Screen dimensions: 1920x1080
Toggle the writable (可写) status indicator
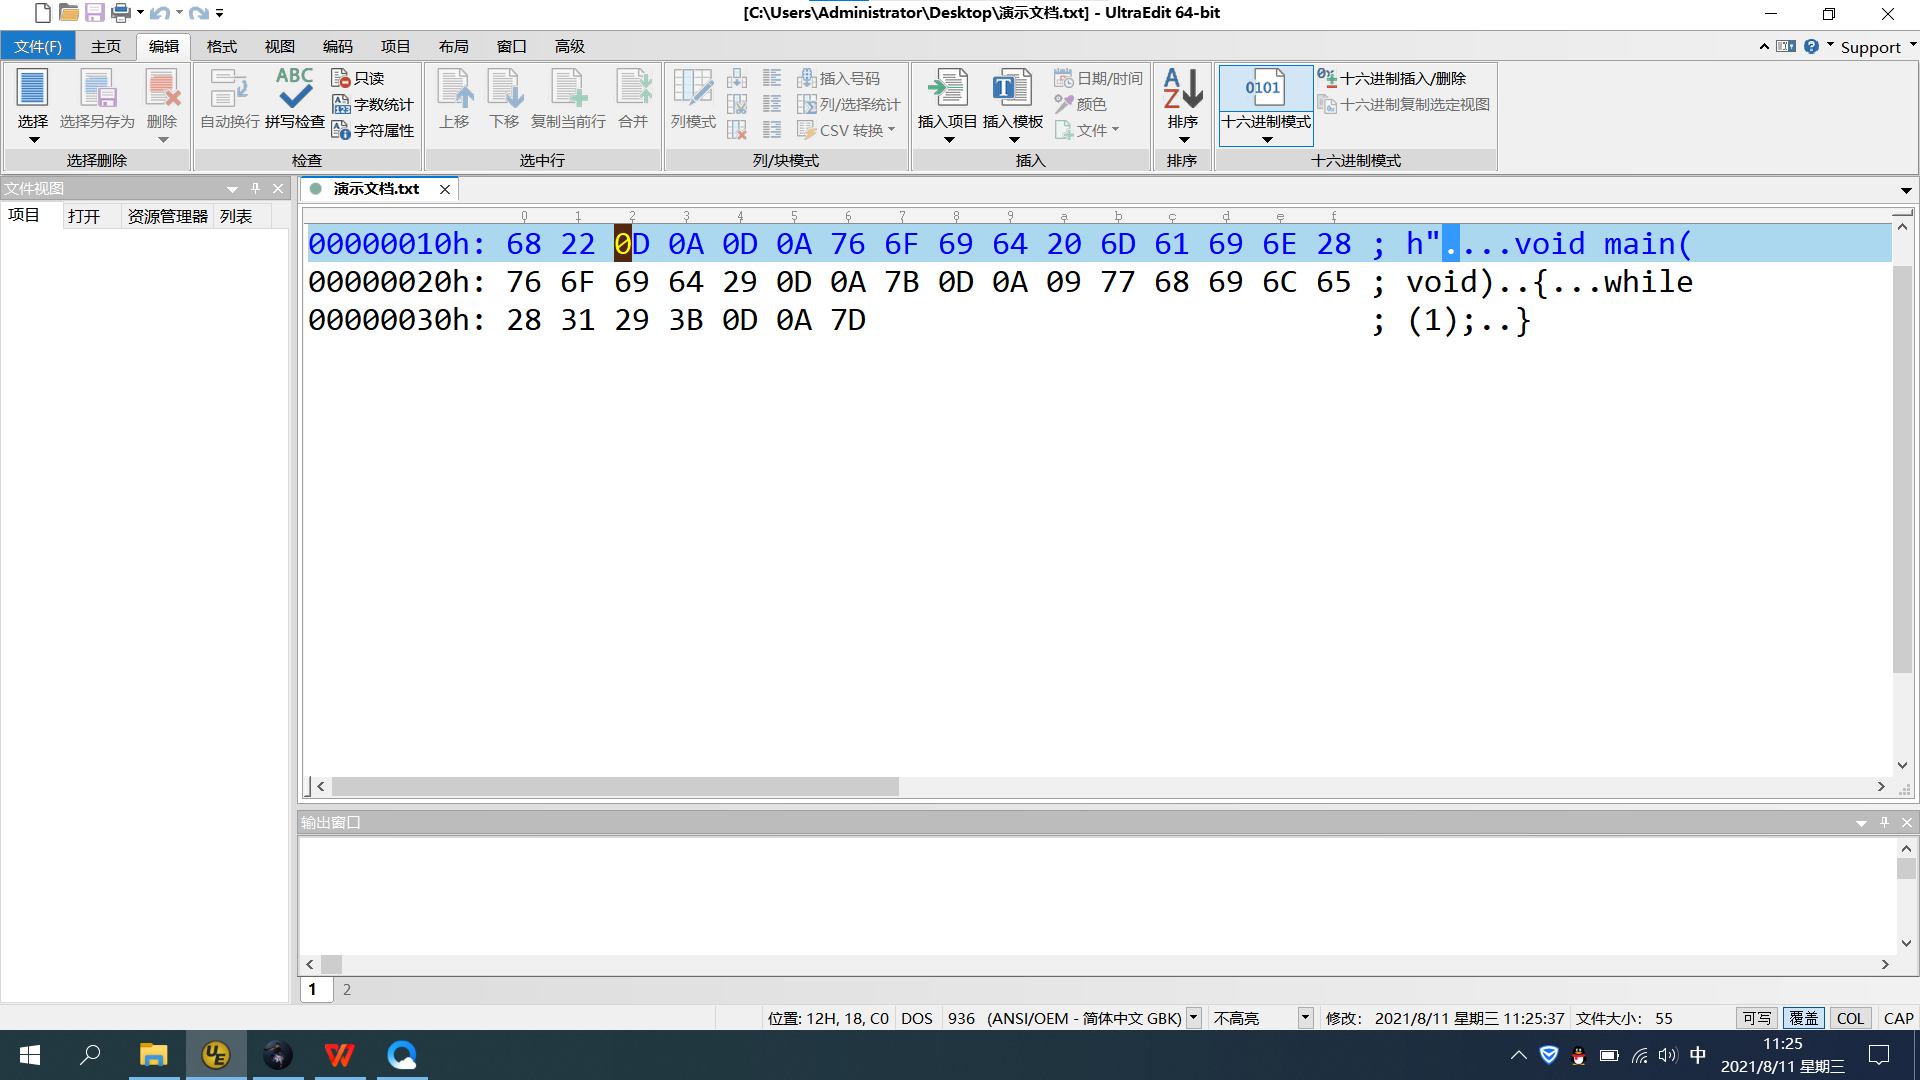(x=1757, y=1018)
